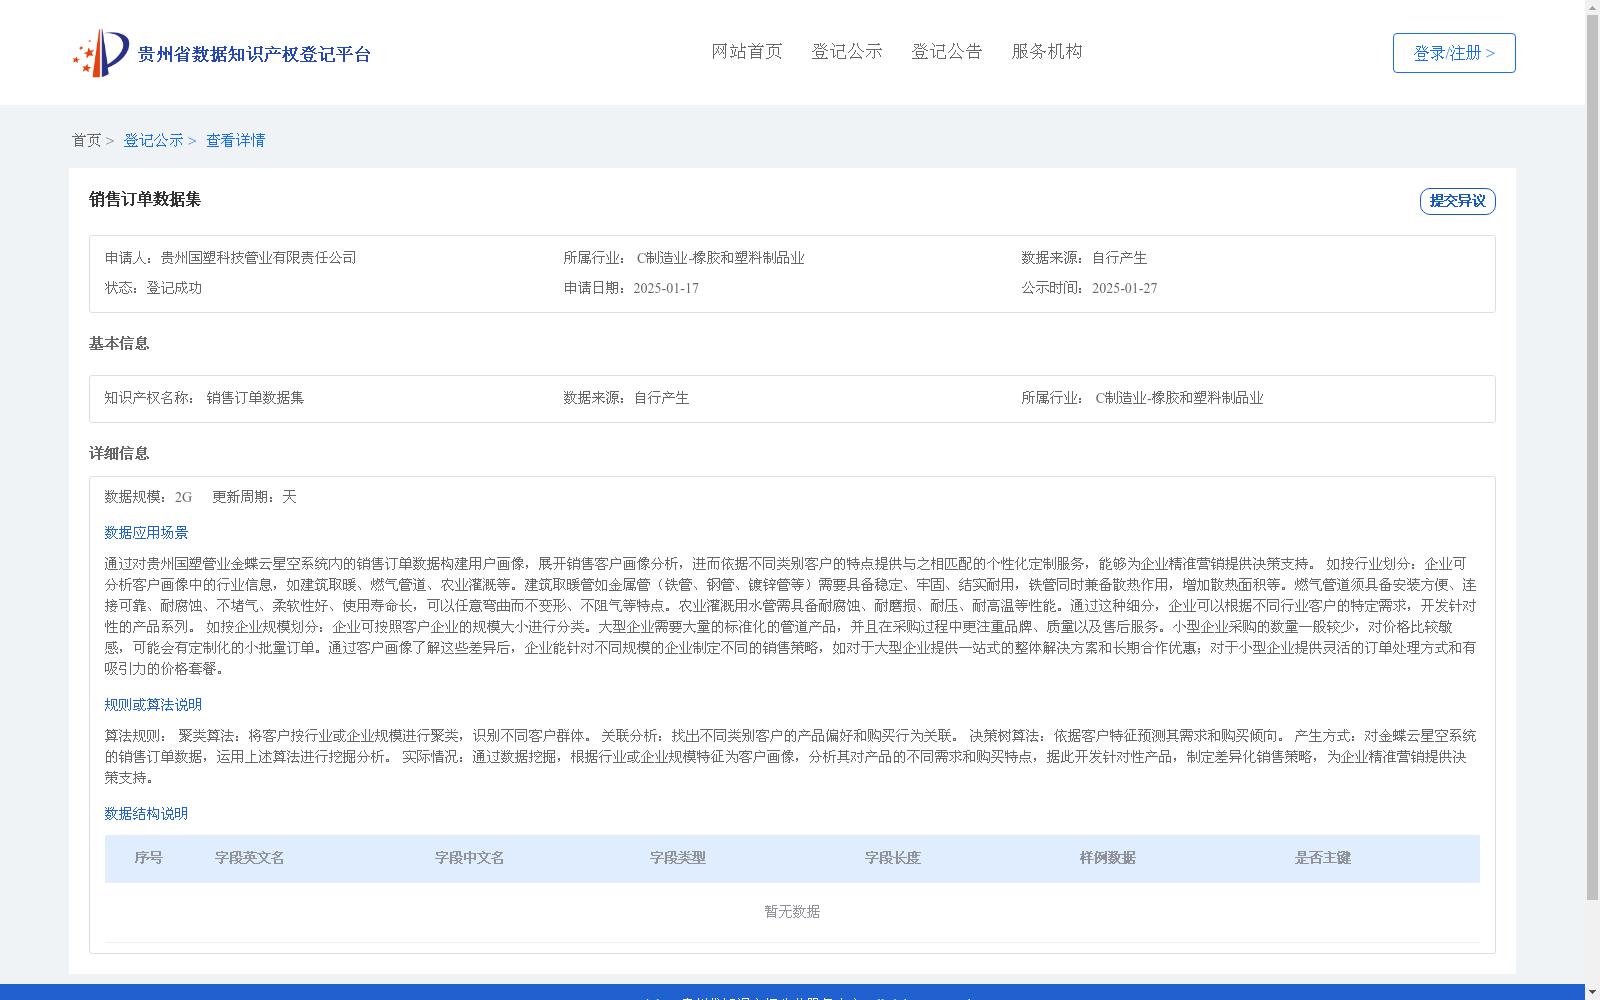Click the page heading 销售订单数据集
The image size is (1600, 1000).
145,199
